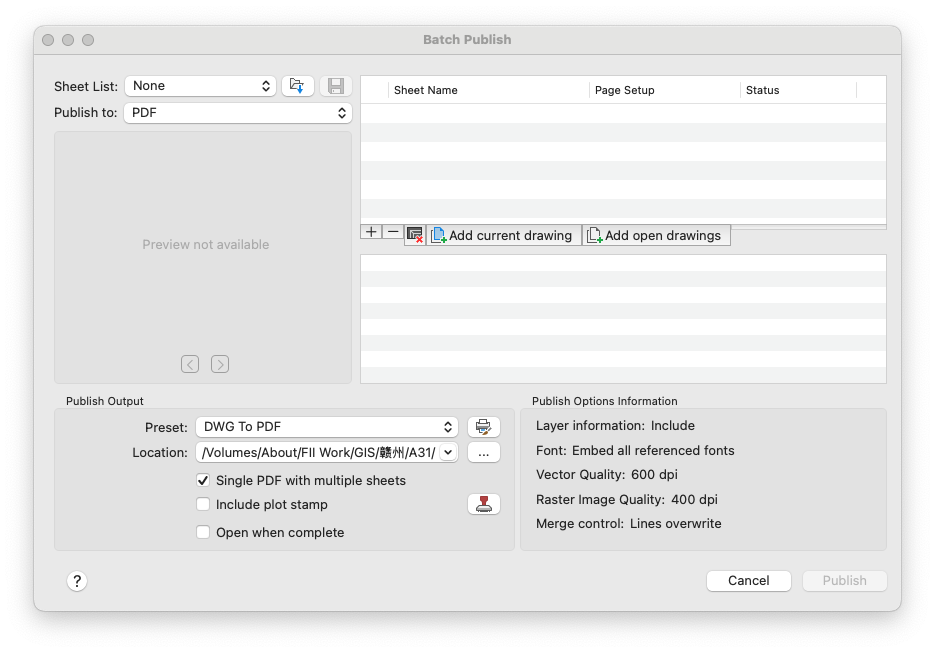
Task: Click the save sheet list disk icon
Action: [x=335, y=86]
